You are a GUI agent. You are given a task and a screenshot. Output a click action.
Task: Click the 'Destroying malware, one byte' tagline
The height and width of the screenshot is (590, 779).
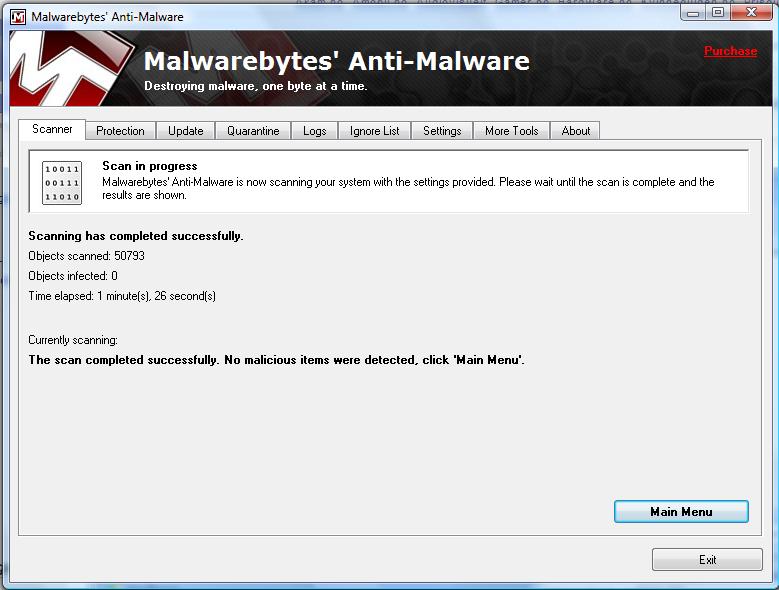tap(255, 86)
